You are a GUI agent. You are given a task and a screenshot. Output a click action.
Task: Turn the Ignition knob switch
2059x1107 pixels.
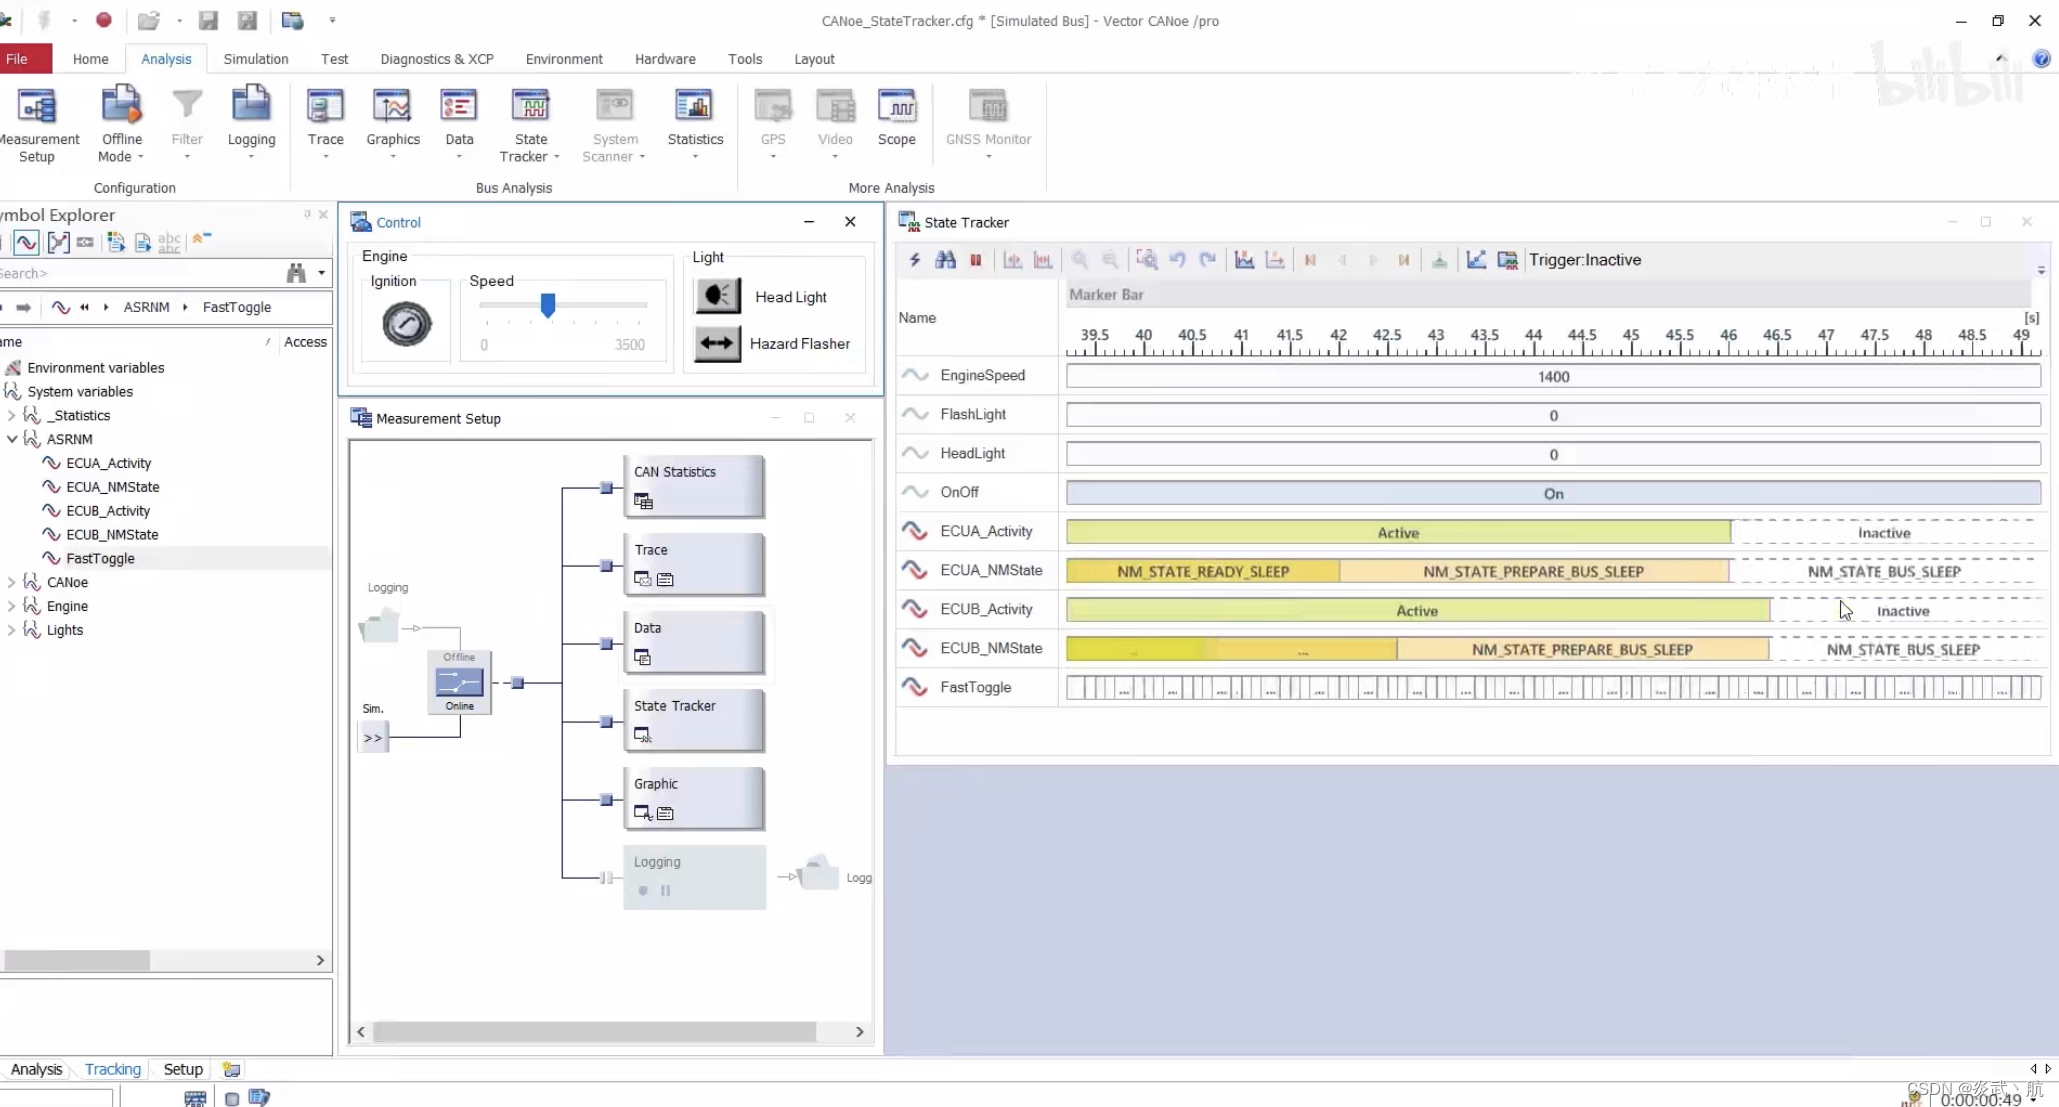tap(406, 324)
